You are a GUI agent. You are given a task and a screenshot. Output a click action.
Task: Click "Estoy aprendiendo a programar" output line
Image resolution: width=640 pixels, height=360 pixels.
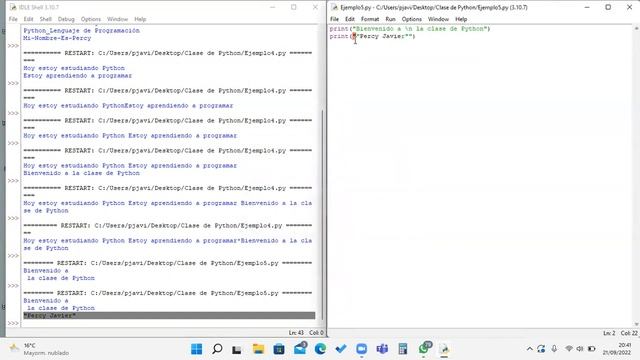click(x=78, y=76)
